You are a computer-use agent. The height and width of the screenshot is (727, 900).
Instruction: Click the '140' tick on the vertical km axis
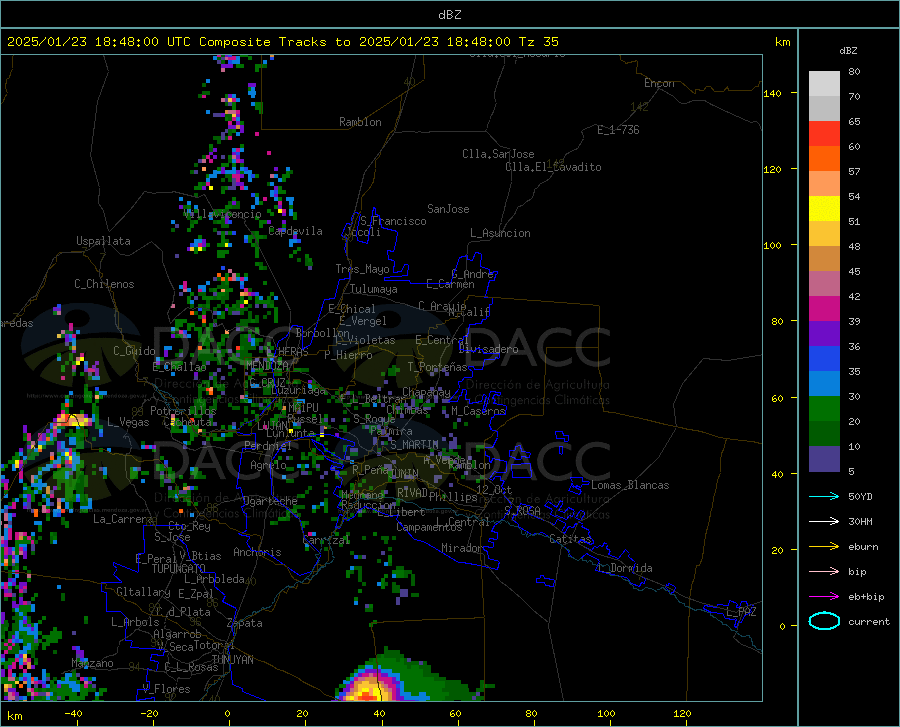point(772,93)
